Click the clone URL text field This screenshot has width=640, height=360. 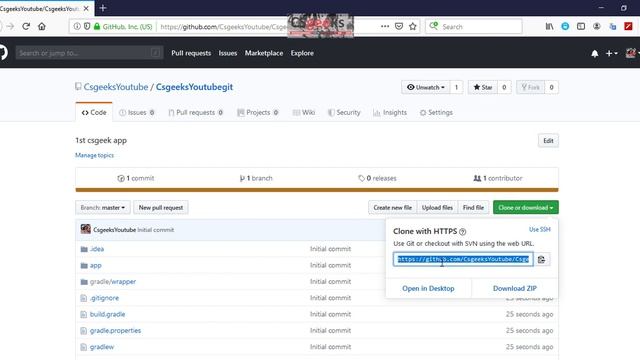click(463, 260)
